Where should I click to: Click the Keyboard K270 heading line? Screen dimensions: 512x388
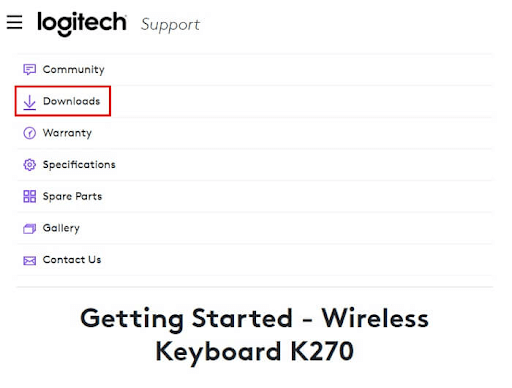click(254, 352)
